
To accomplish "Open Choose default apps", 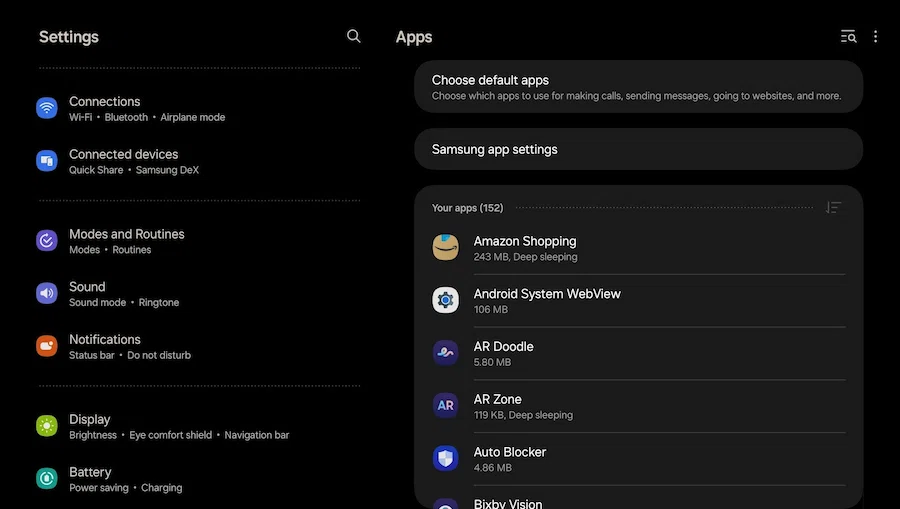I will pyautogui.click(x=638, y=87).
